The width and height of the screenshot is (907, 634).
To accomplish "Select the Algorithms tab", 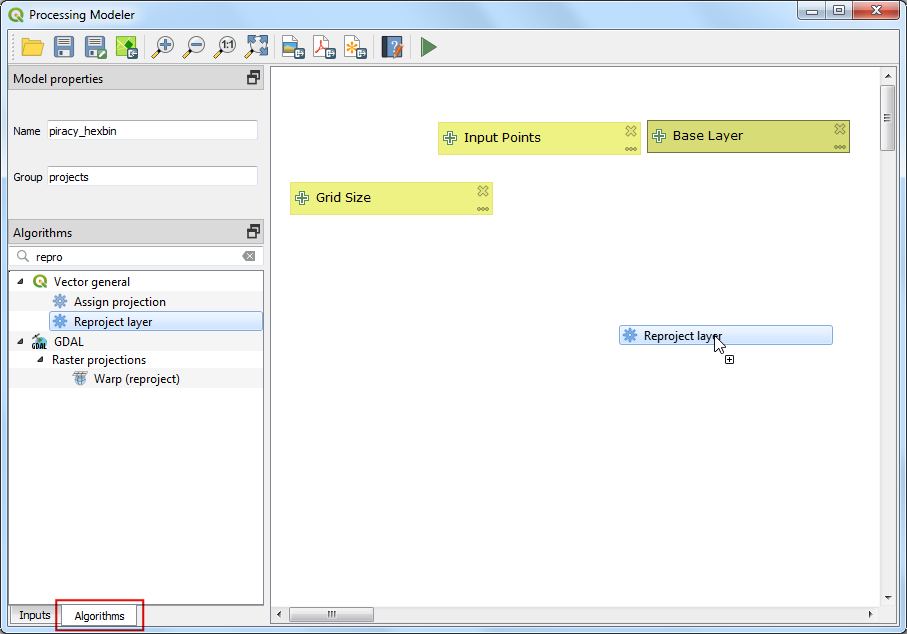I will (x=99, y=616).
